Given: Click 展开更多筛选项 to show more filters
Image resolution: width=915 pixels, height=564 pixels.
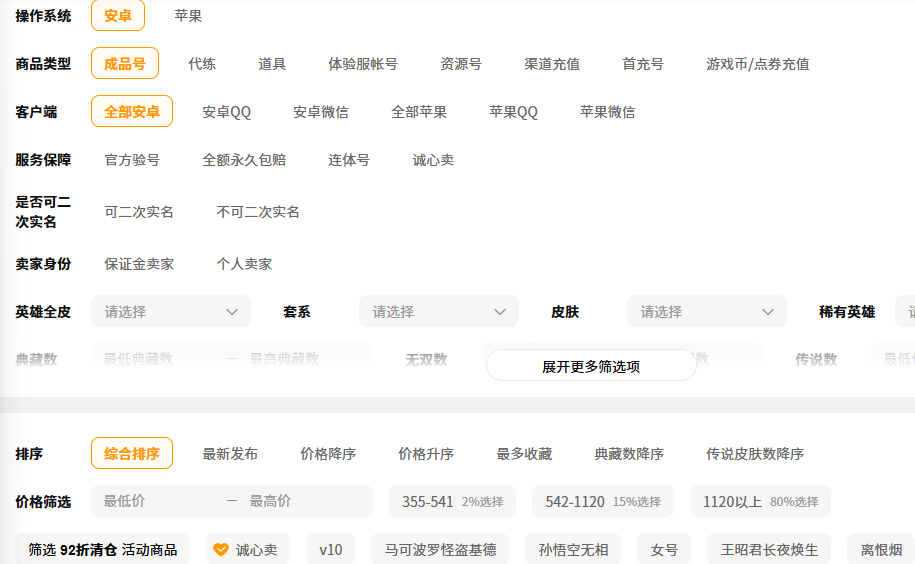Looking at the screenshot, I should point(591,366).
